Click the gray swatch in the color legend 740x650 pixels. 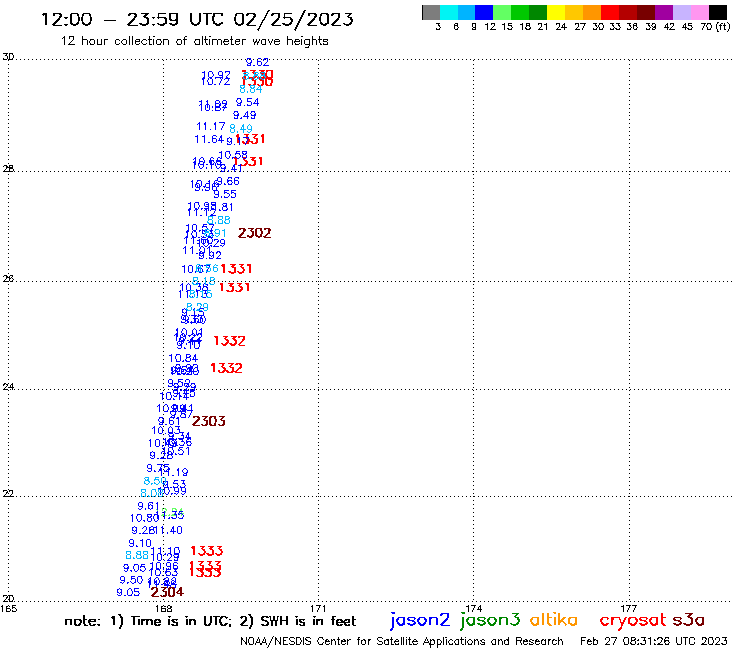[431, 12]
